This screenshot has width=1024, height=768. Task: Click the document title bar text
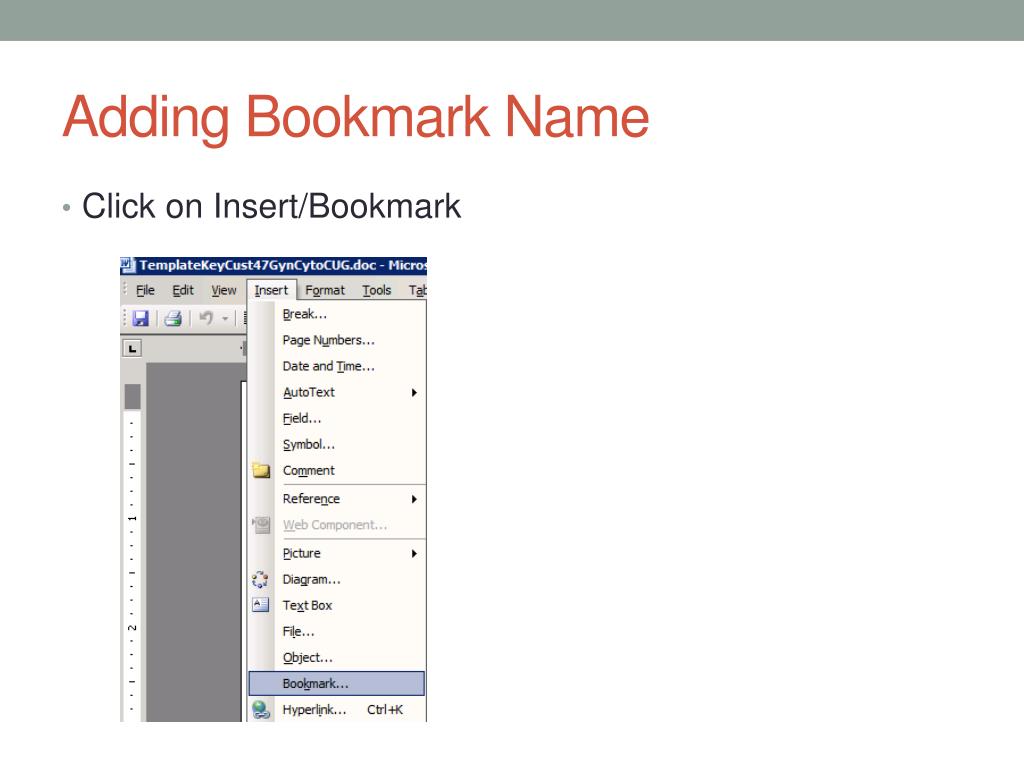[283, 265]
